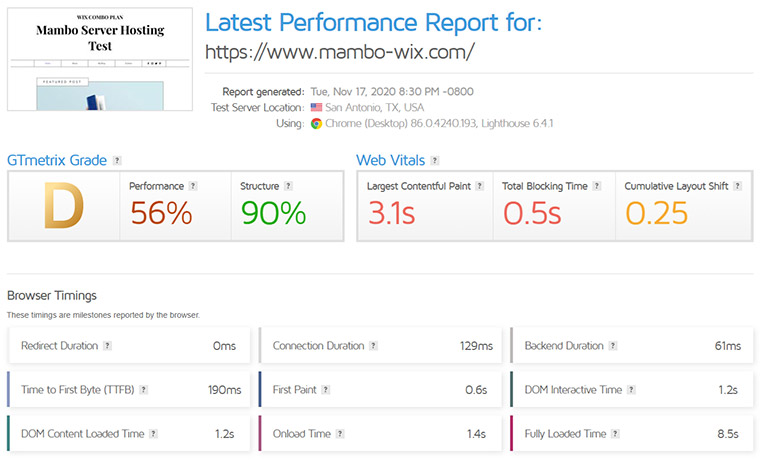Select the 3.1s Largest Contentful Paint value
The image size is (760, 460).
[x=392, y=213]
